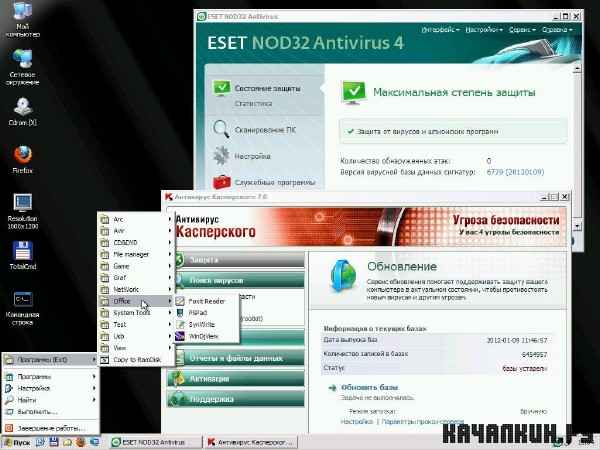Screen dimensions: 600x450
Task: Switch to ESET NOD32 Antivirus taskbar button
Action: click(x=155, y=442)
